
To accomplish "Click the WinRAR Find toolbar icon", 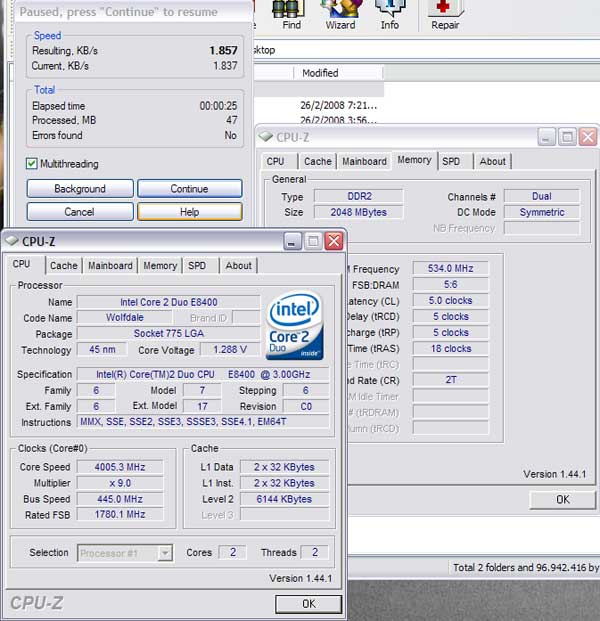I will 291,14.
